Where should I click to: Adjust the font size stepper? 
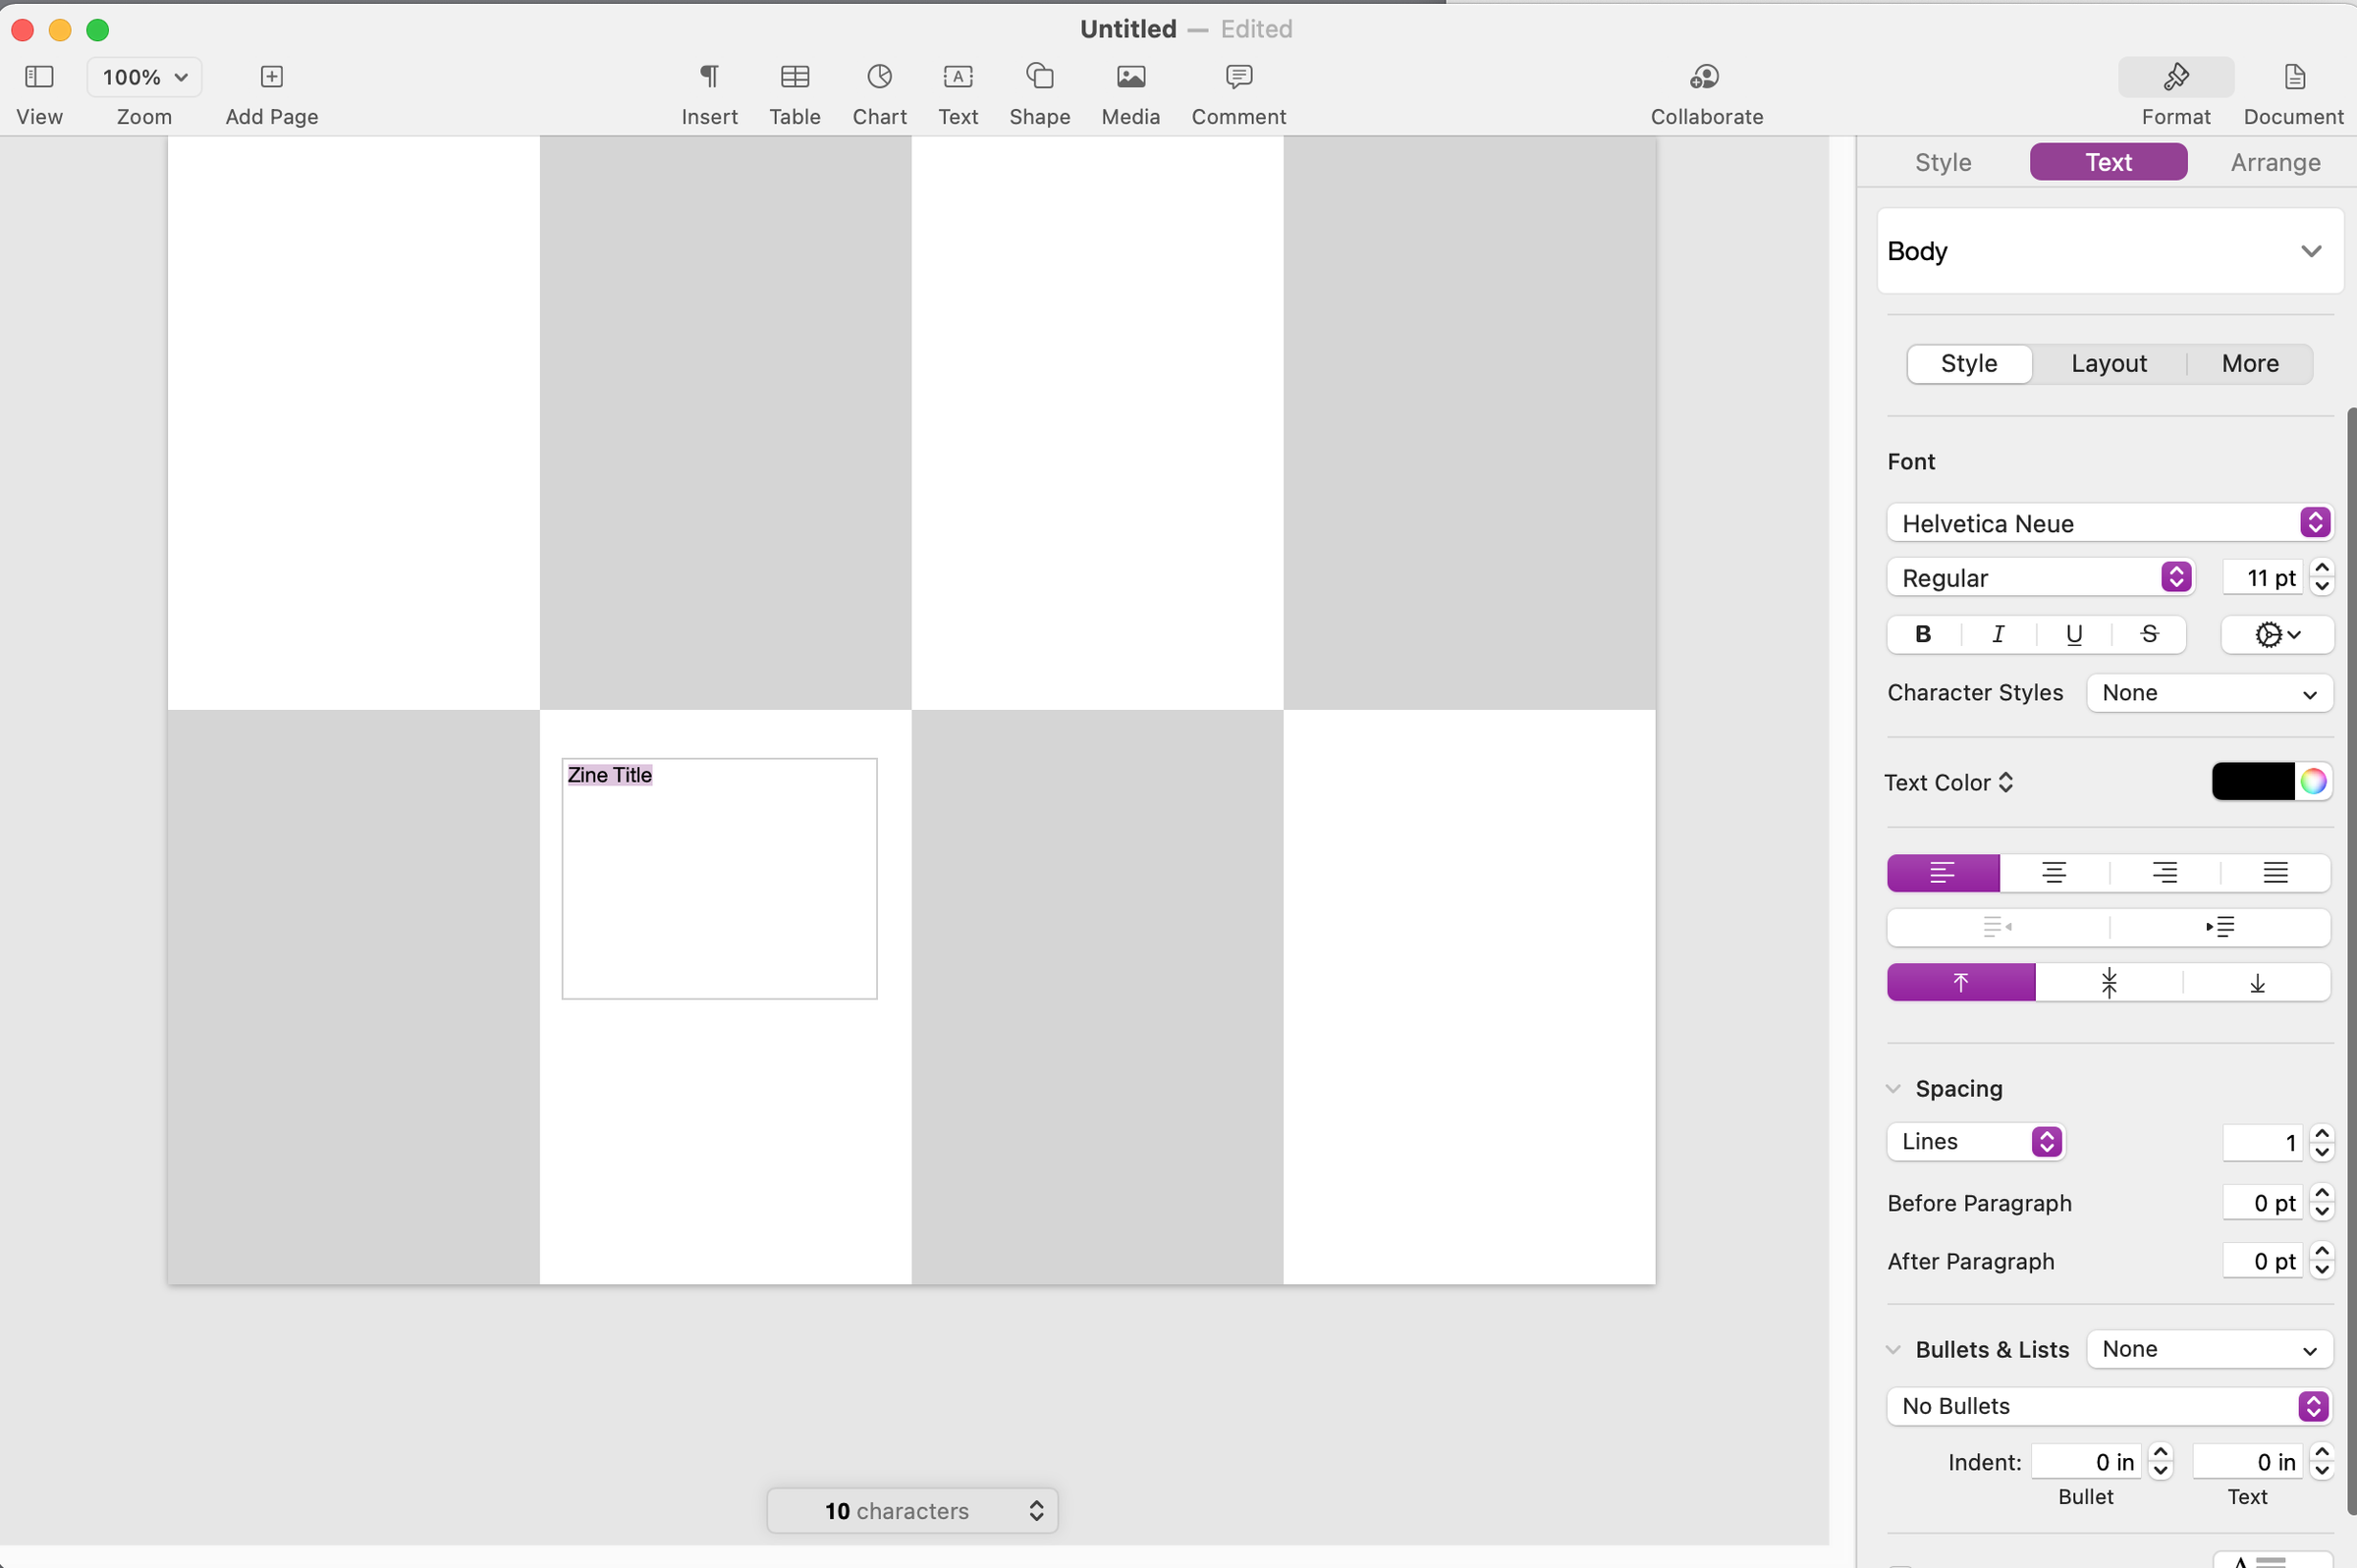click(x=2322, y=577)
